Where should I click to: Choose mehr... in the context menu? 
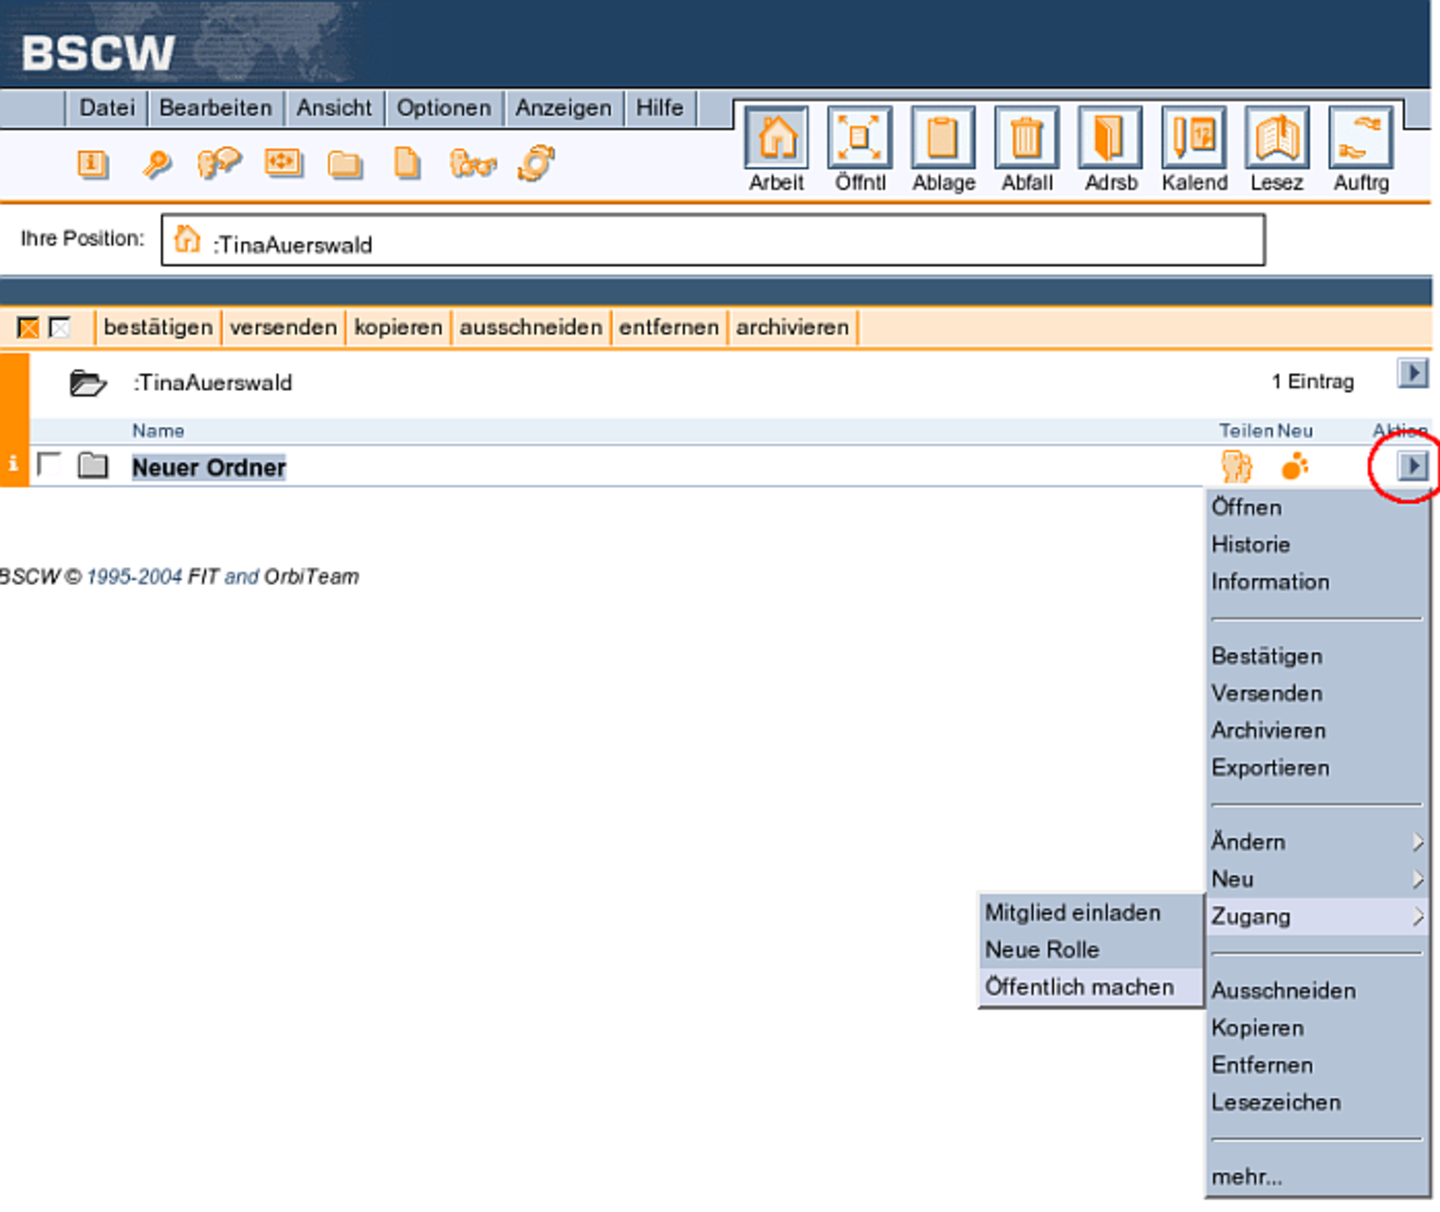click(1317, 1177)
